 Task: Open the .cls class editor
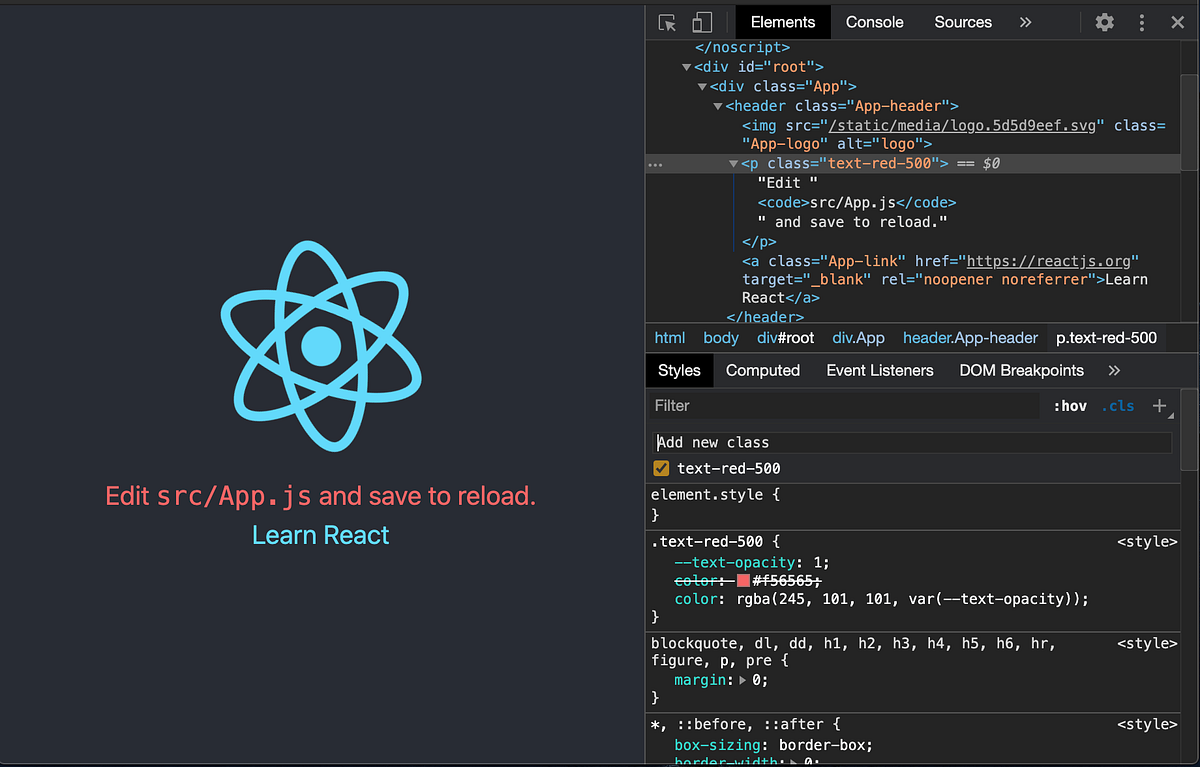pyautogui.click(x=1118, y=405)
